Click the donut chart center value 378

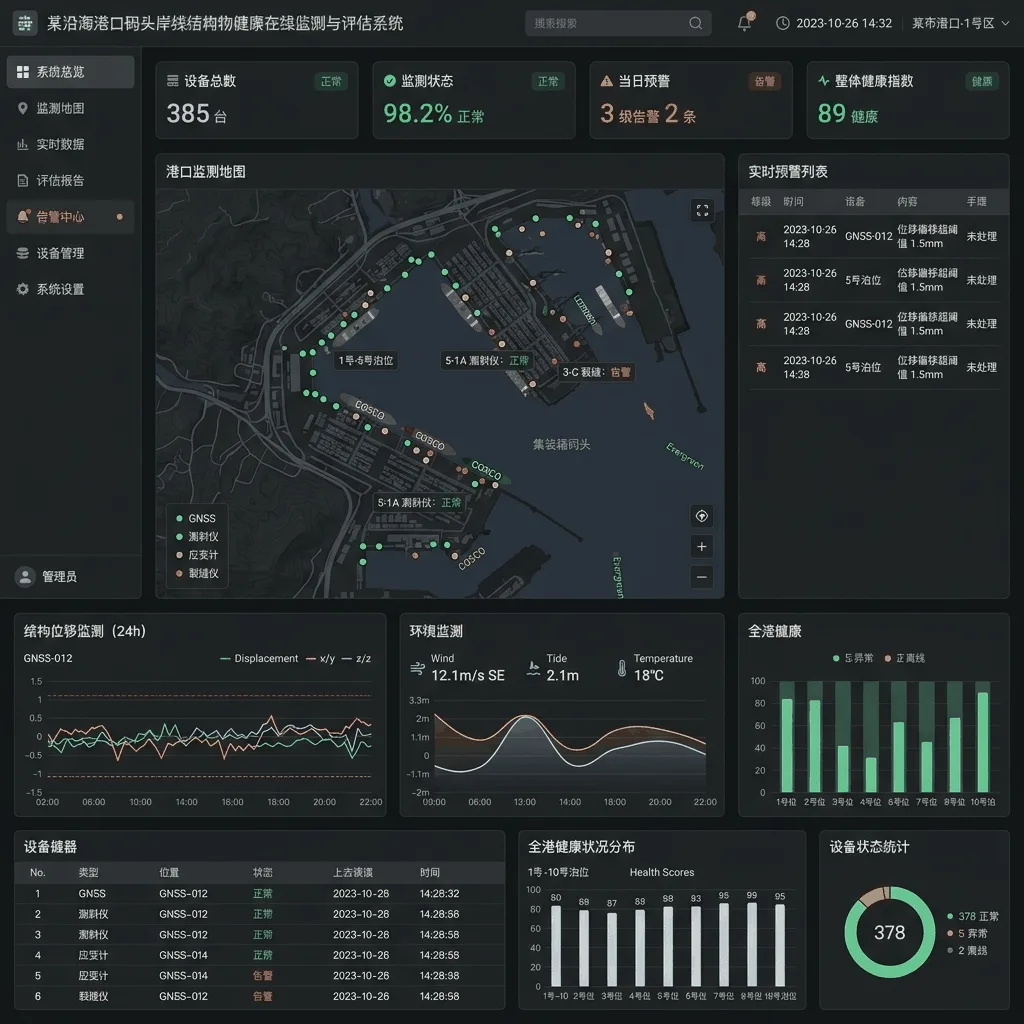click(889, 933)
